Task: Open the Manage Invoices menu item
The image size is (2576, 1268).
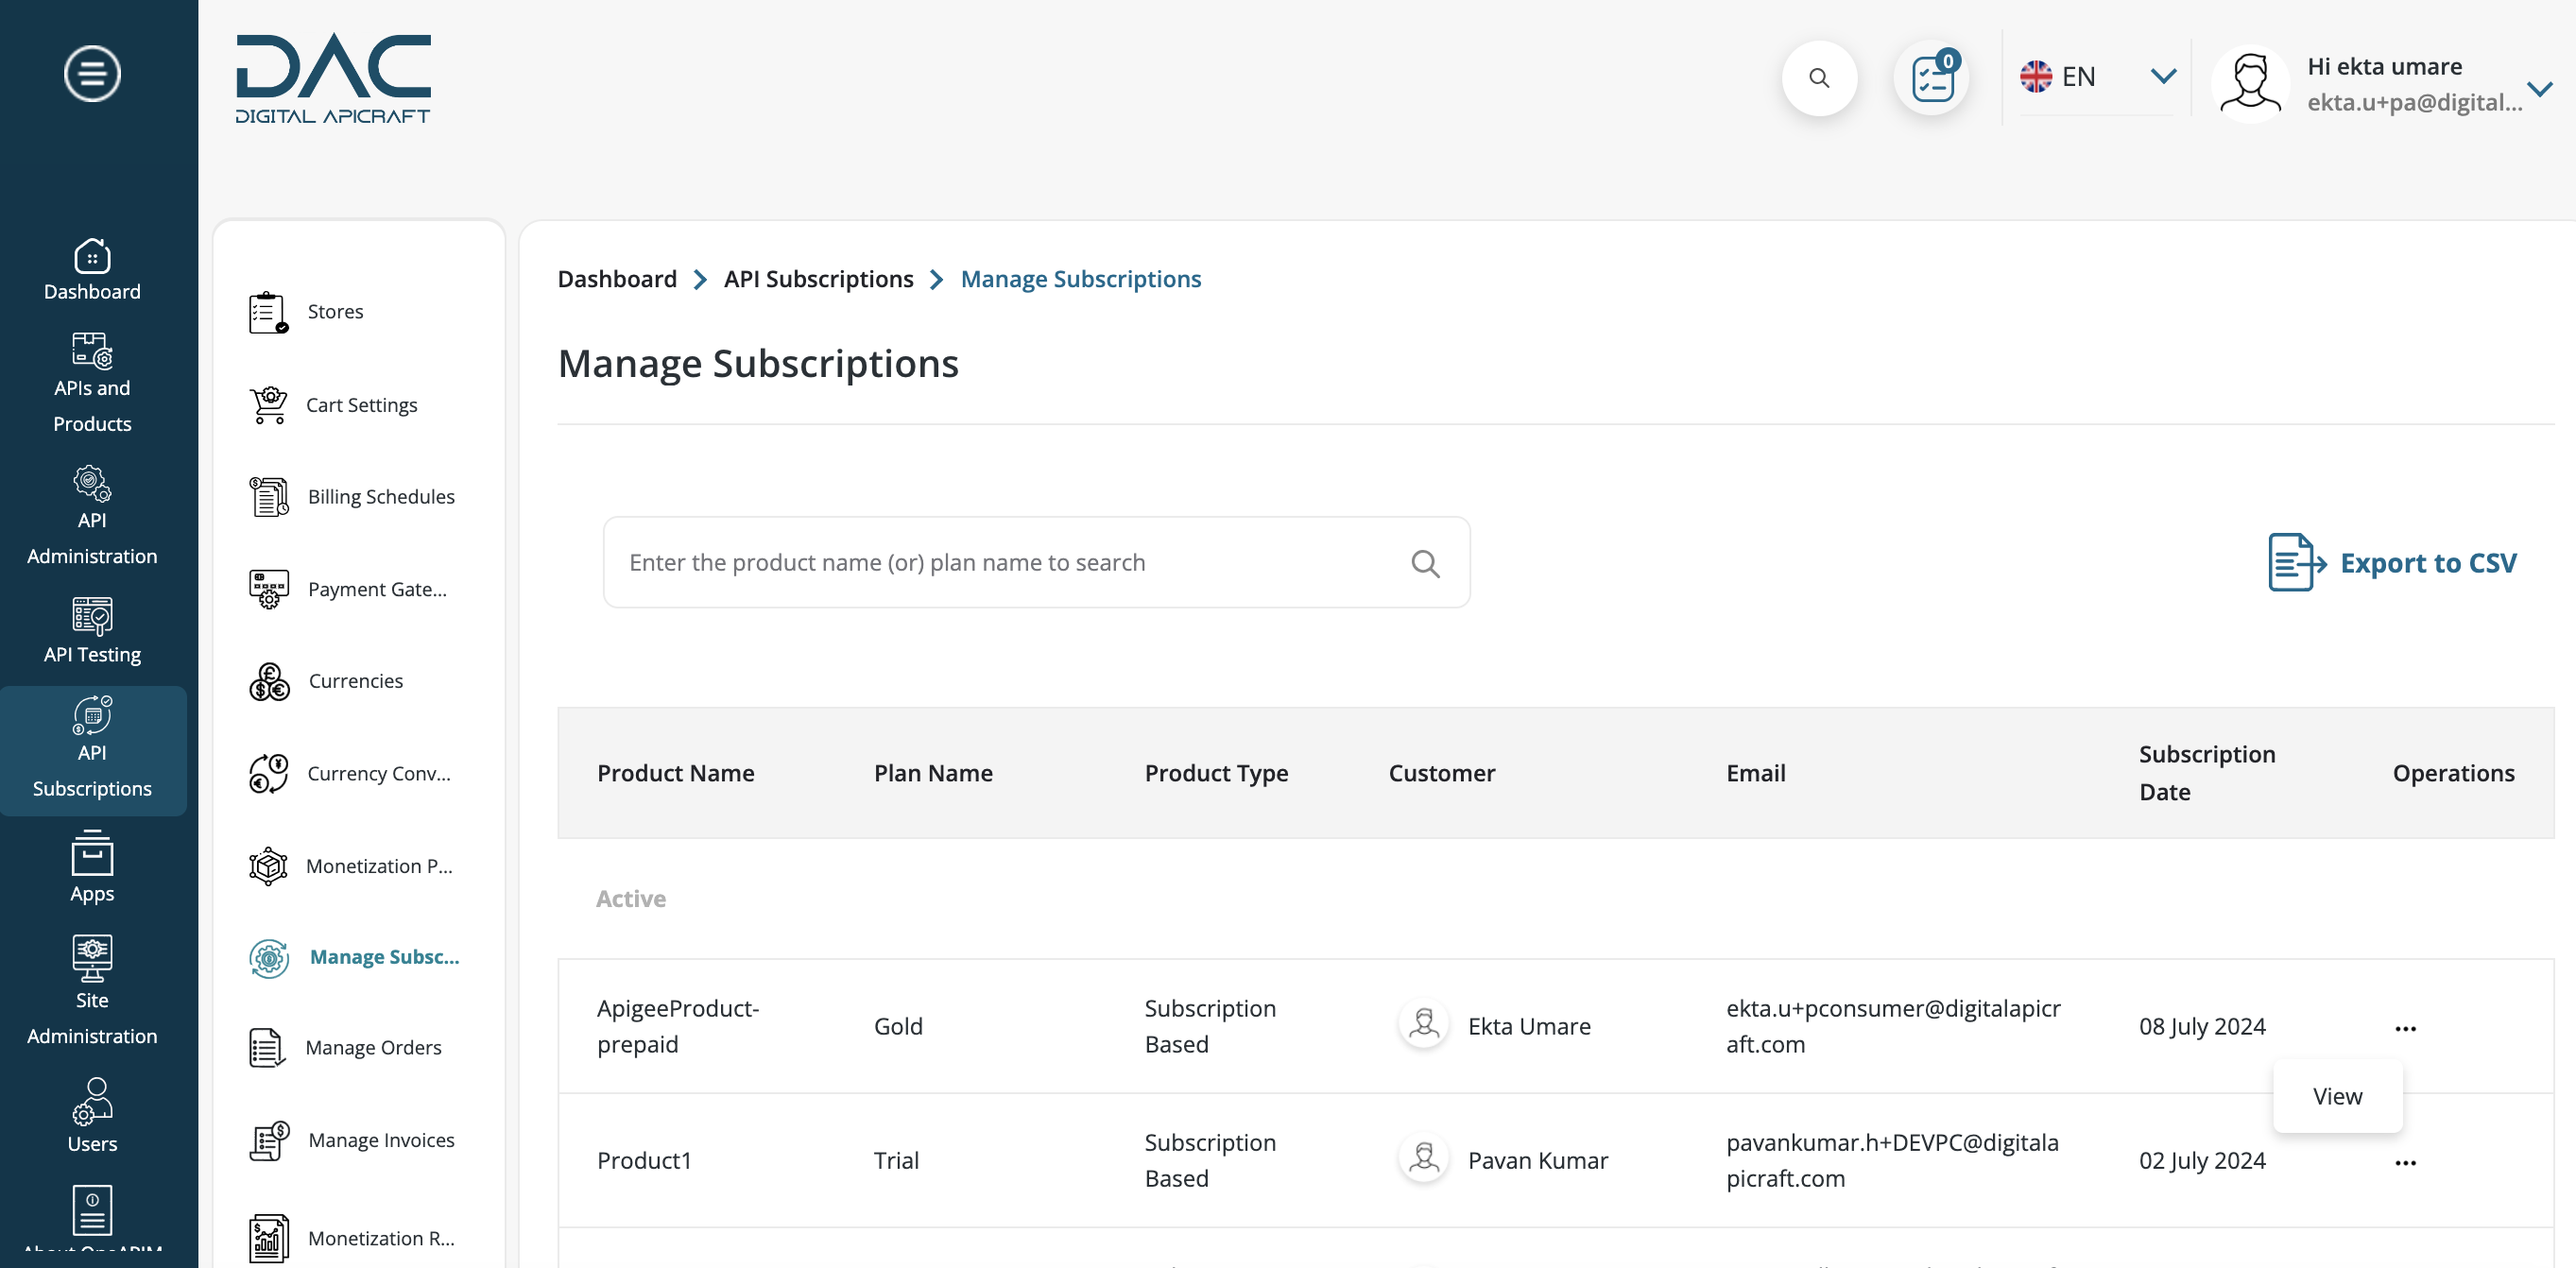Action: (x=381, y=1141)
